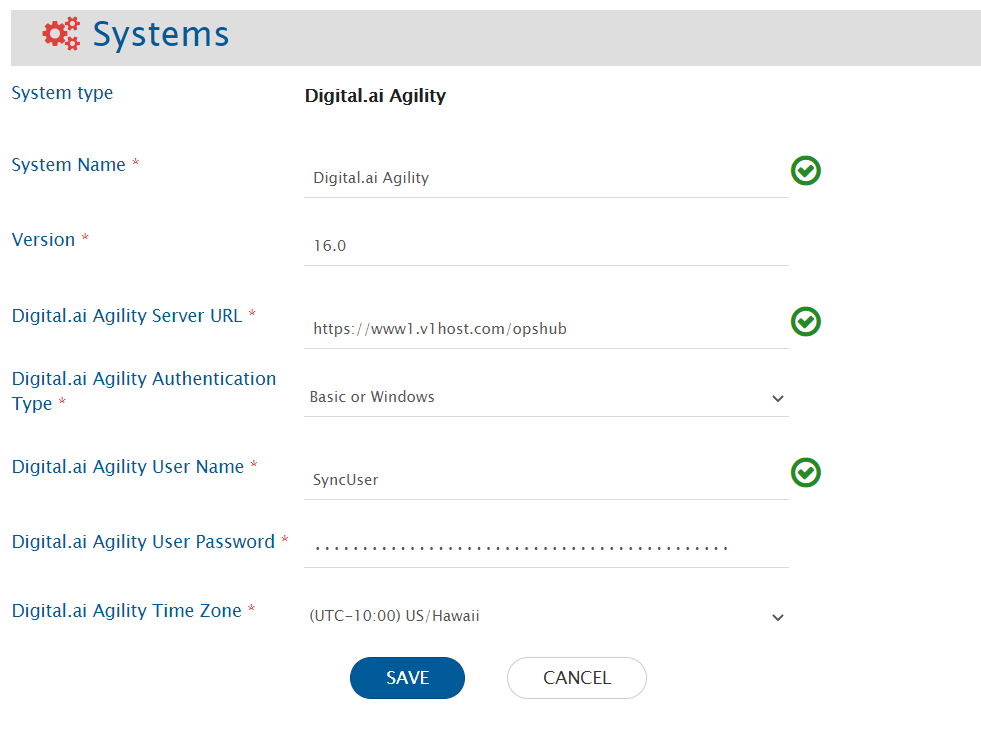Click the 'Digital.ai Agility Time Zone' label
This screenshot has width=981, height=745.
(x=127, y=610)
